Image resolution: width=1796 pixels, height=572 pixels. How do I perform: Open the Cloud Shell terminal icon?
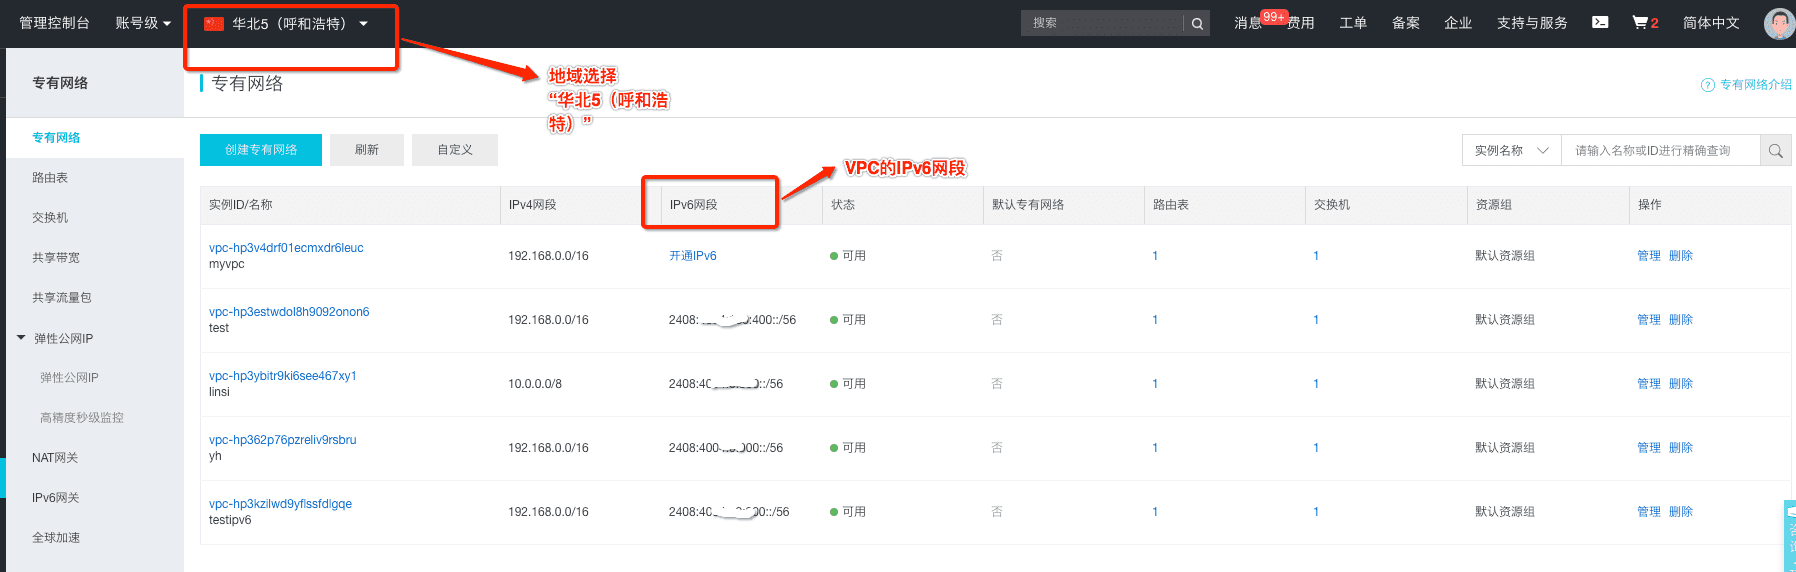point(1600,22)
